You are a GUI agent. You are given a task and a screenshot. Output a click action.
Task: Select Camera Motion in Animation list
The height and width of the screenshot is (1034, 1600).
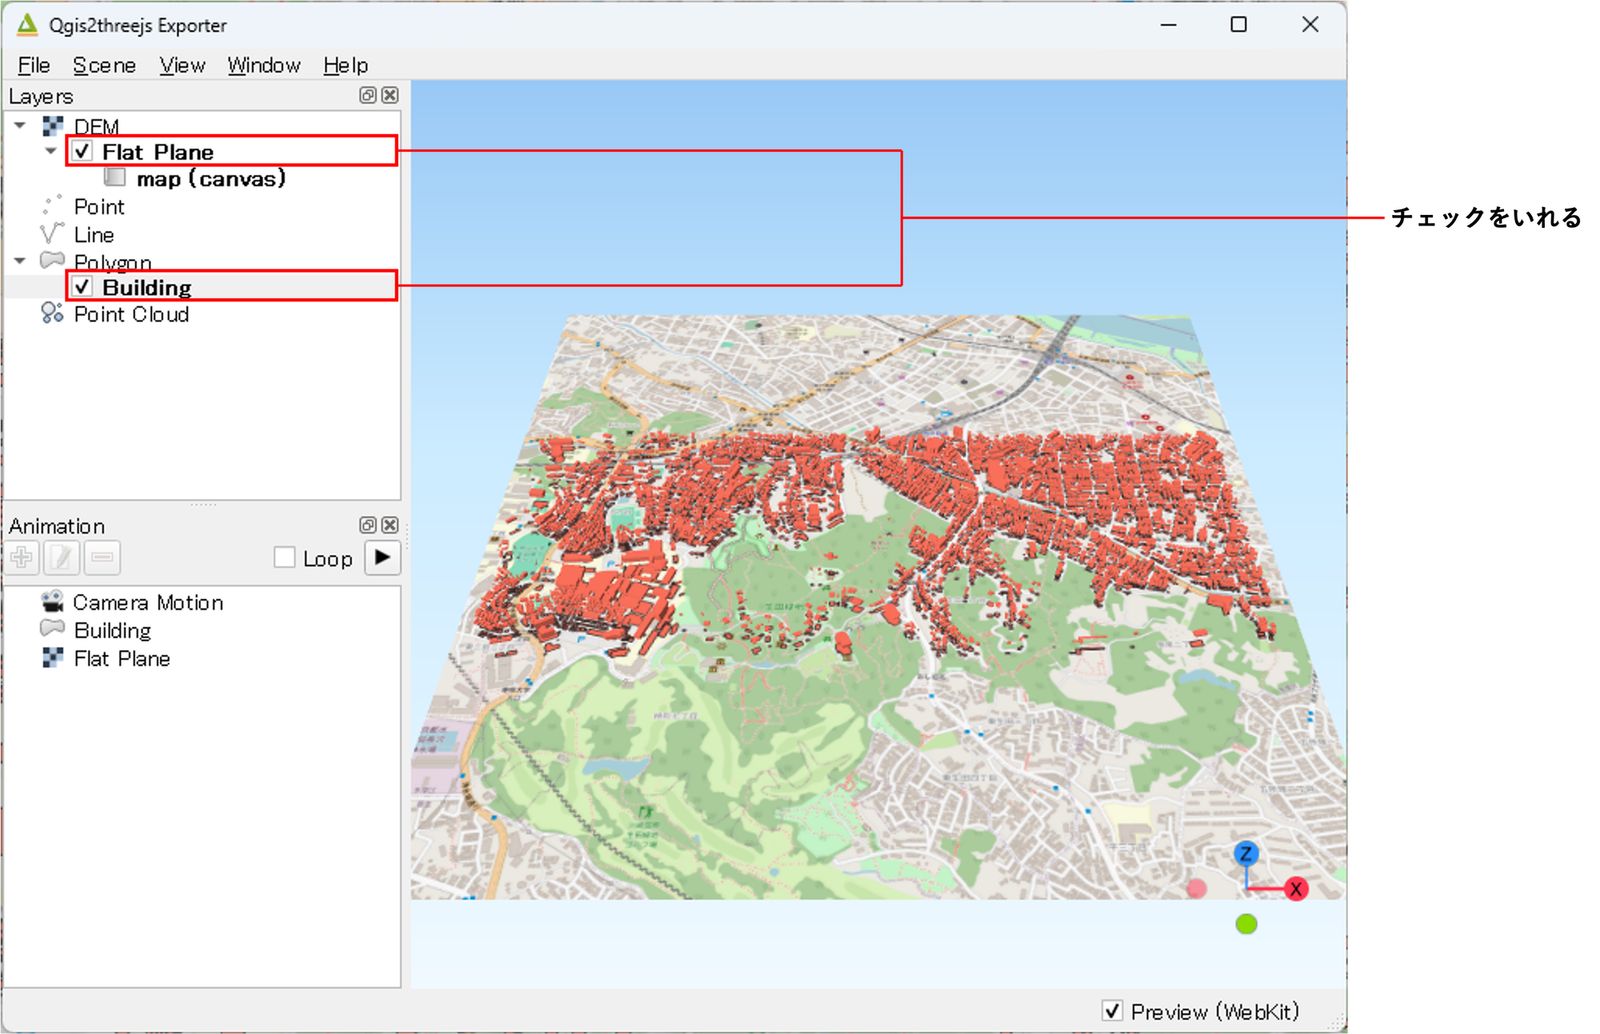point(148,602)
